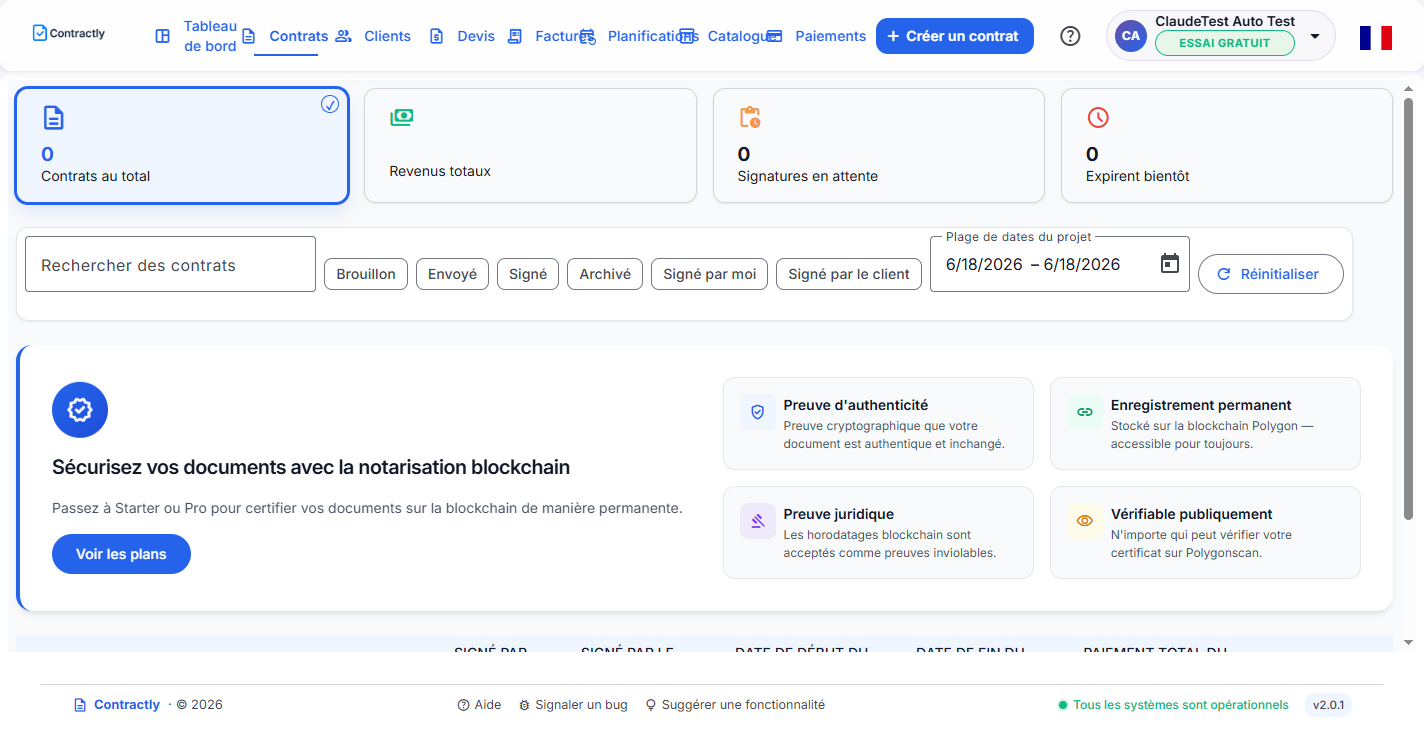1424x749 pixels.
Task: Click the ESSAI GRATUIT badge
Action: 1224,43
